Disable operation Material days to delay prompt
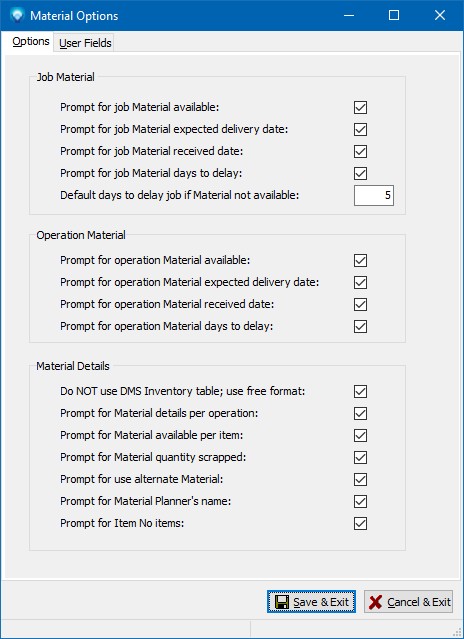Viewport: 464px width, 639px height. 361,326
